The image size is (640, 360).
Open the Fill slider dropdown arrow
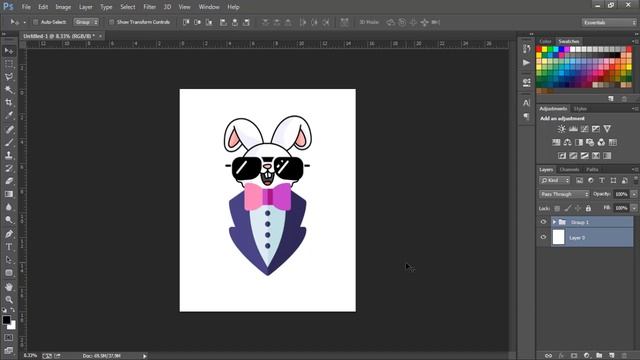(633, 208)
